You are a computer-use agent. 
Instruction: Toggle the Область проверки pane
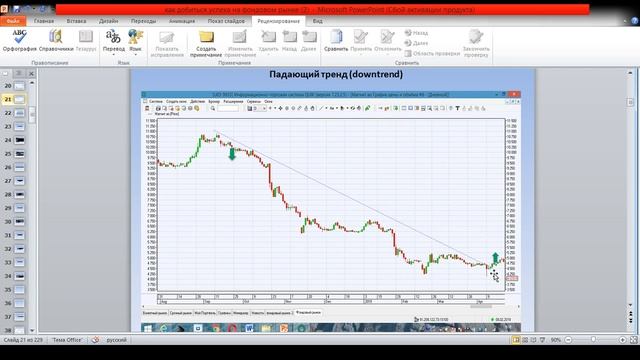click(432, 53)
